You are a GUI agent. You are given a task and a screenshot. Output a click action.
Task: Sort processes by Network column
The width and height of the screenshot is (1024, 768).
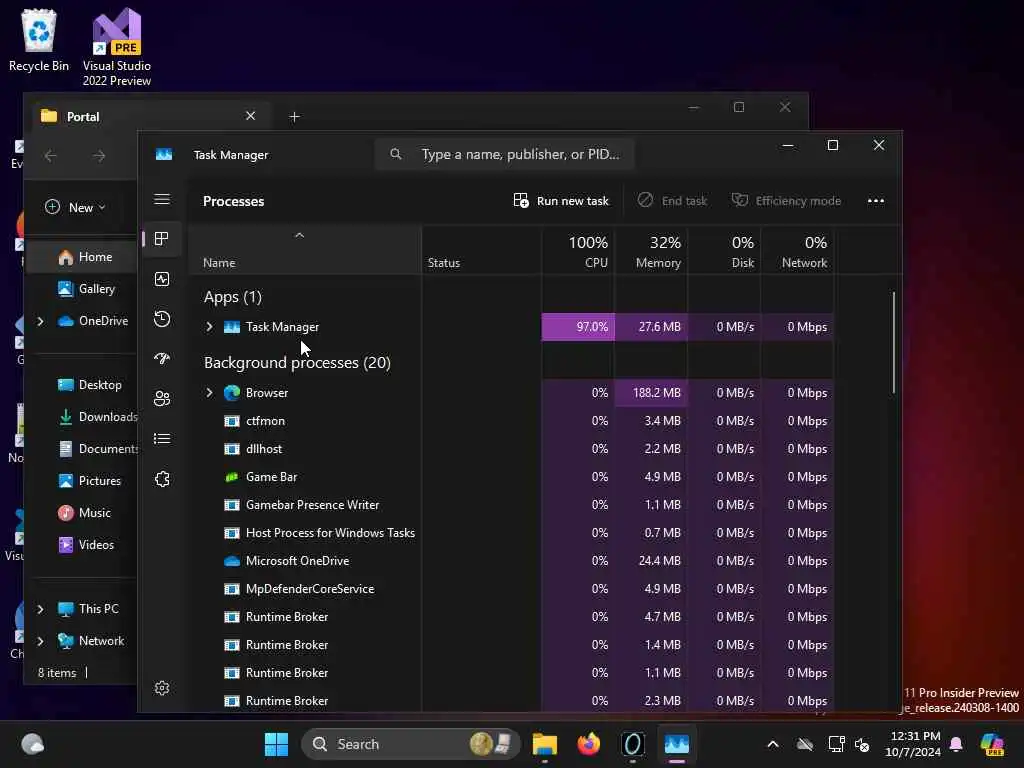click(797, 251)
